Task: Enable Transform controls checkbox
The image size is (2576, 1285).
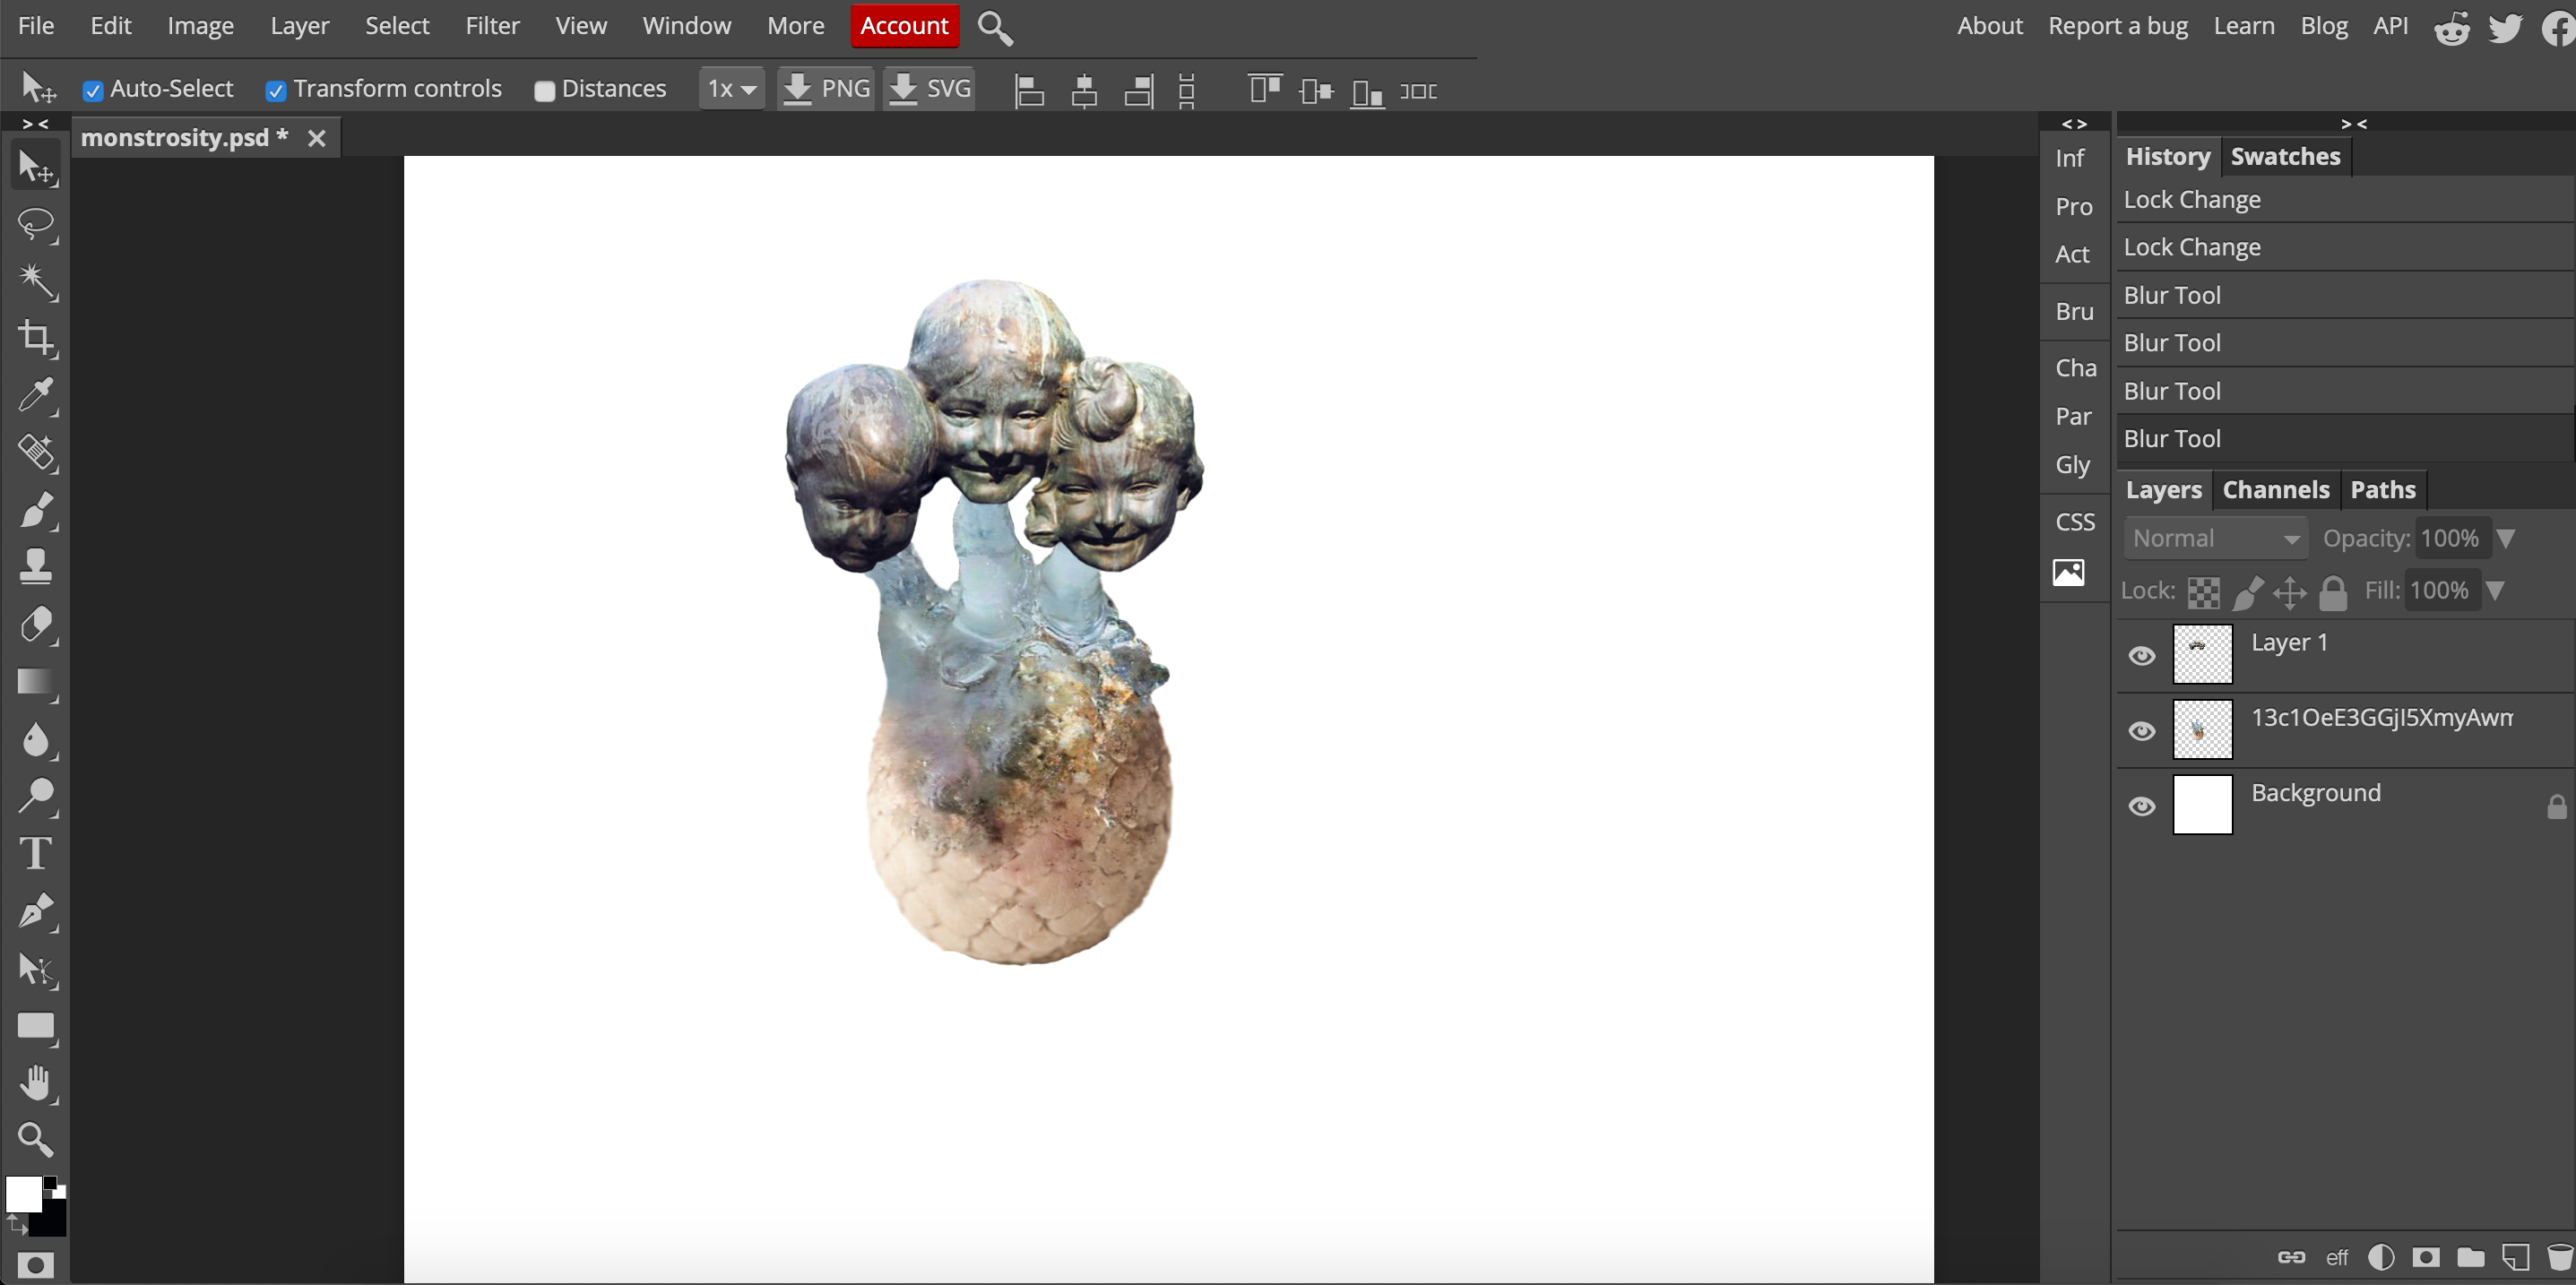Action: (x=274, y=91)
